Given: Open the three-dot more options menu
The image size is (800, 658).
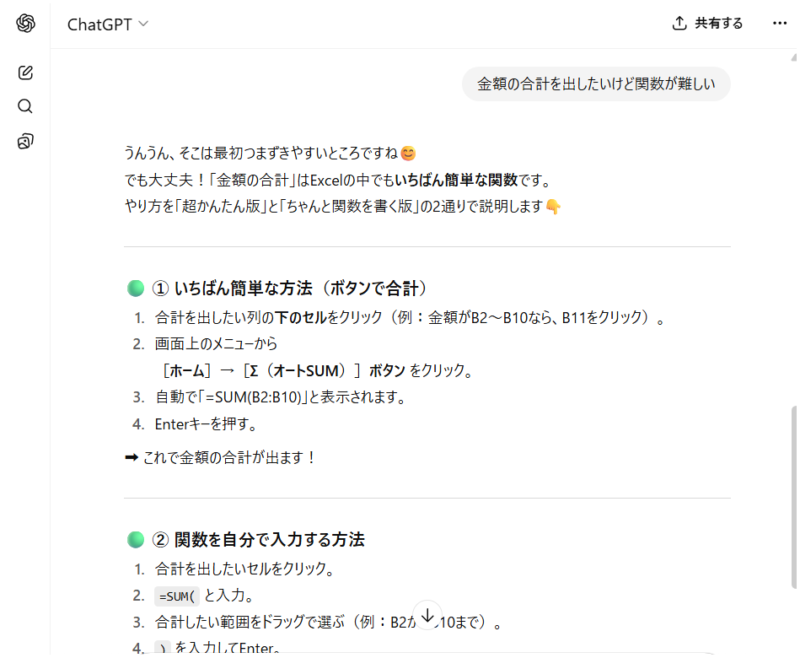Looking at the screenshot, I should coord(779,24).
